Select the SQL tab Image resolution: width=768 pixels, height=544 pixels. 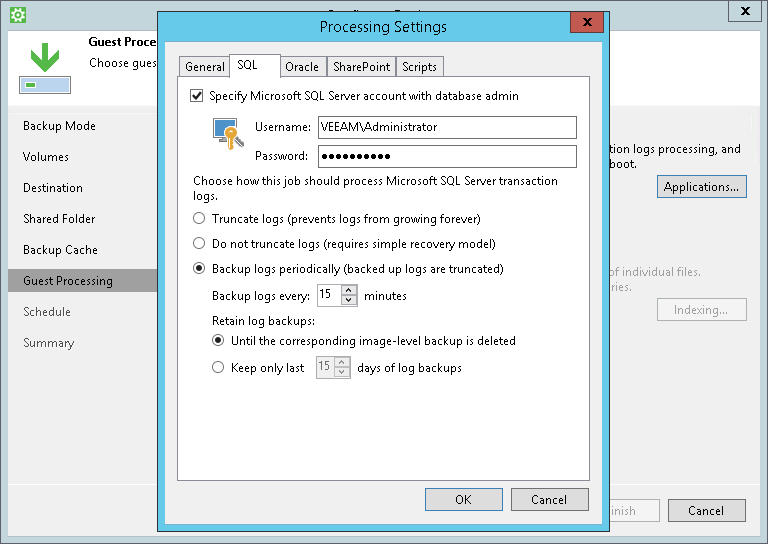pyautogui.click(x=254, y=65)
